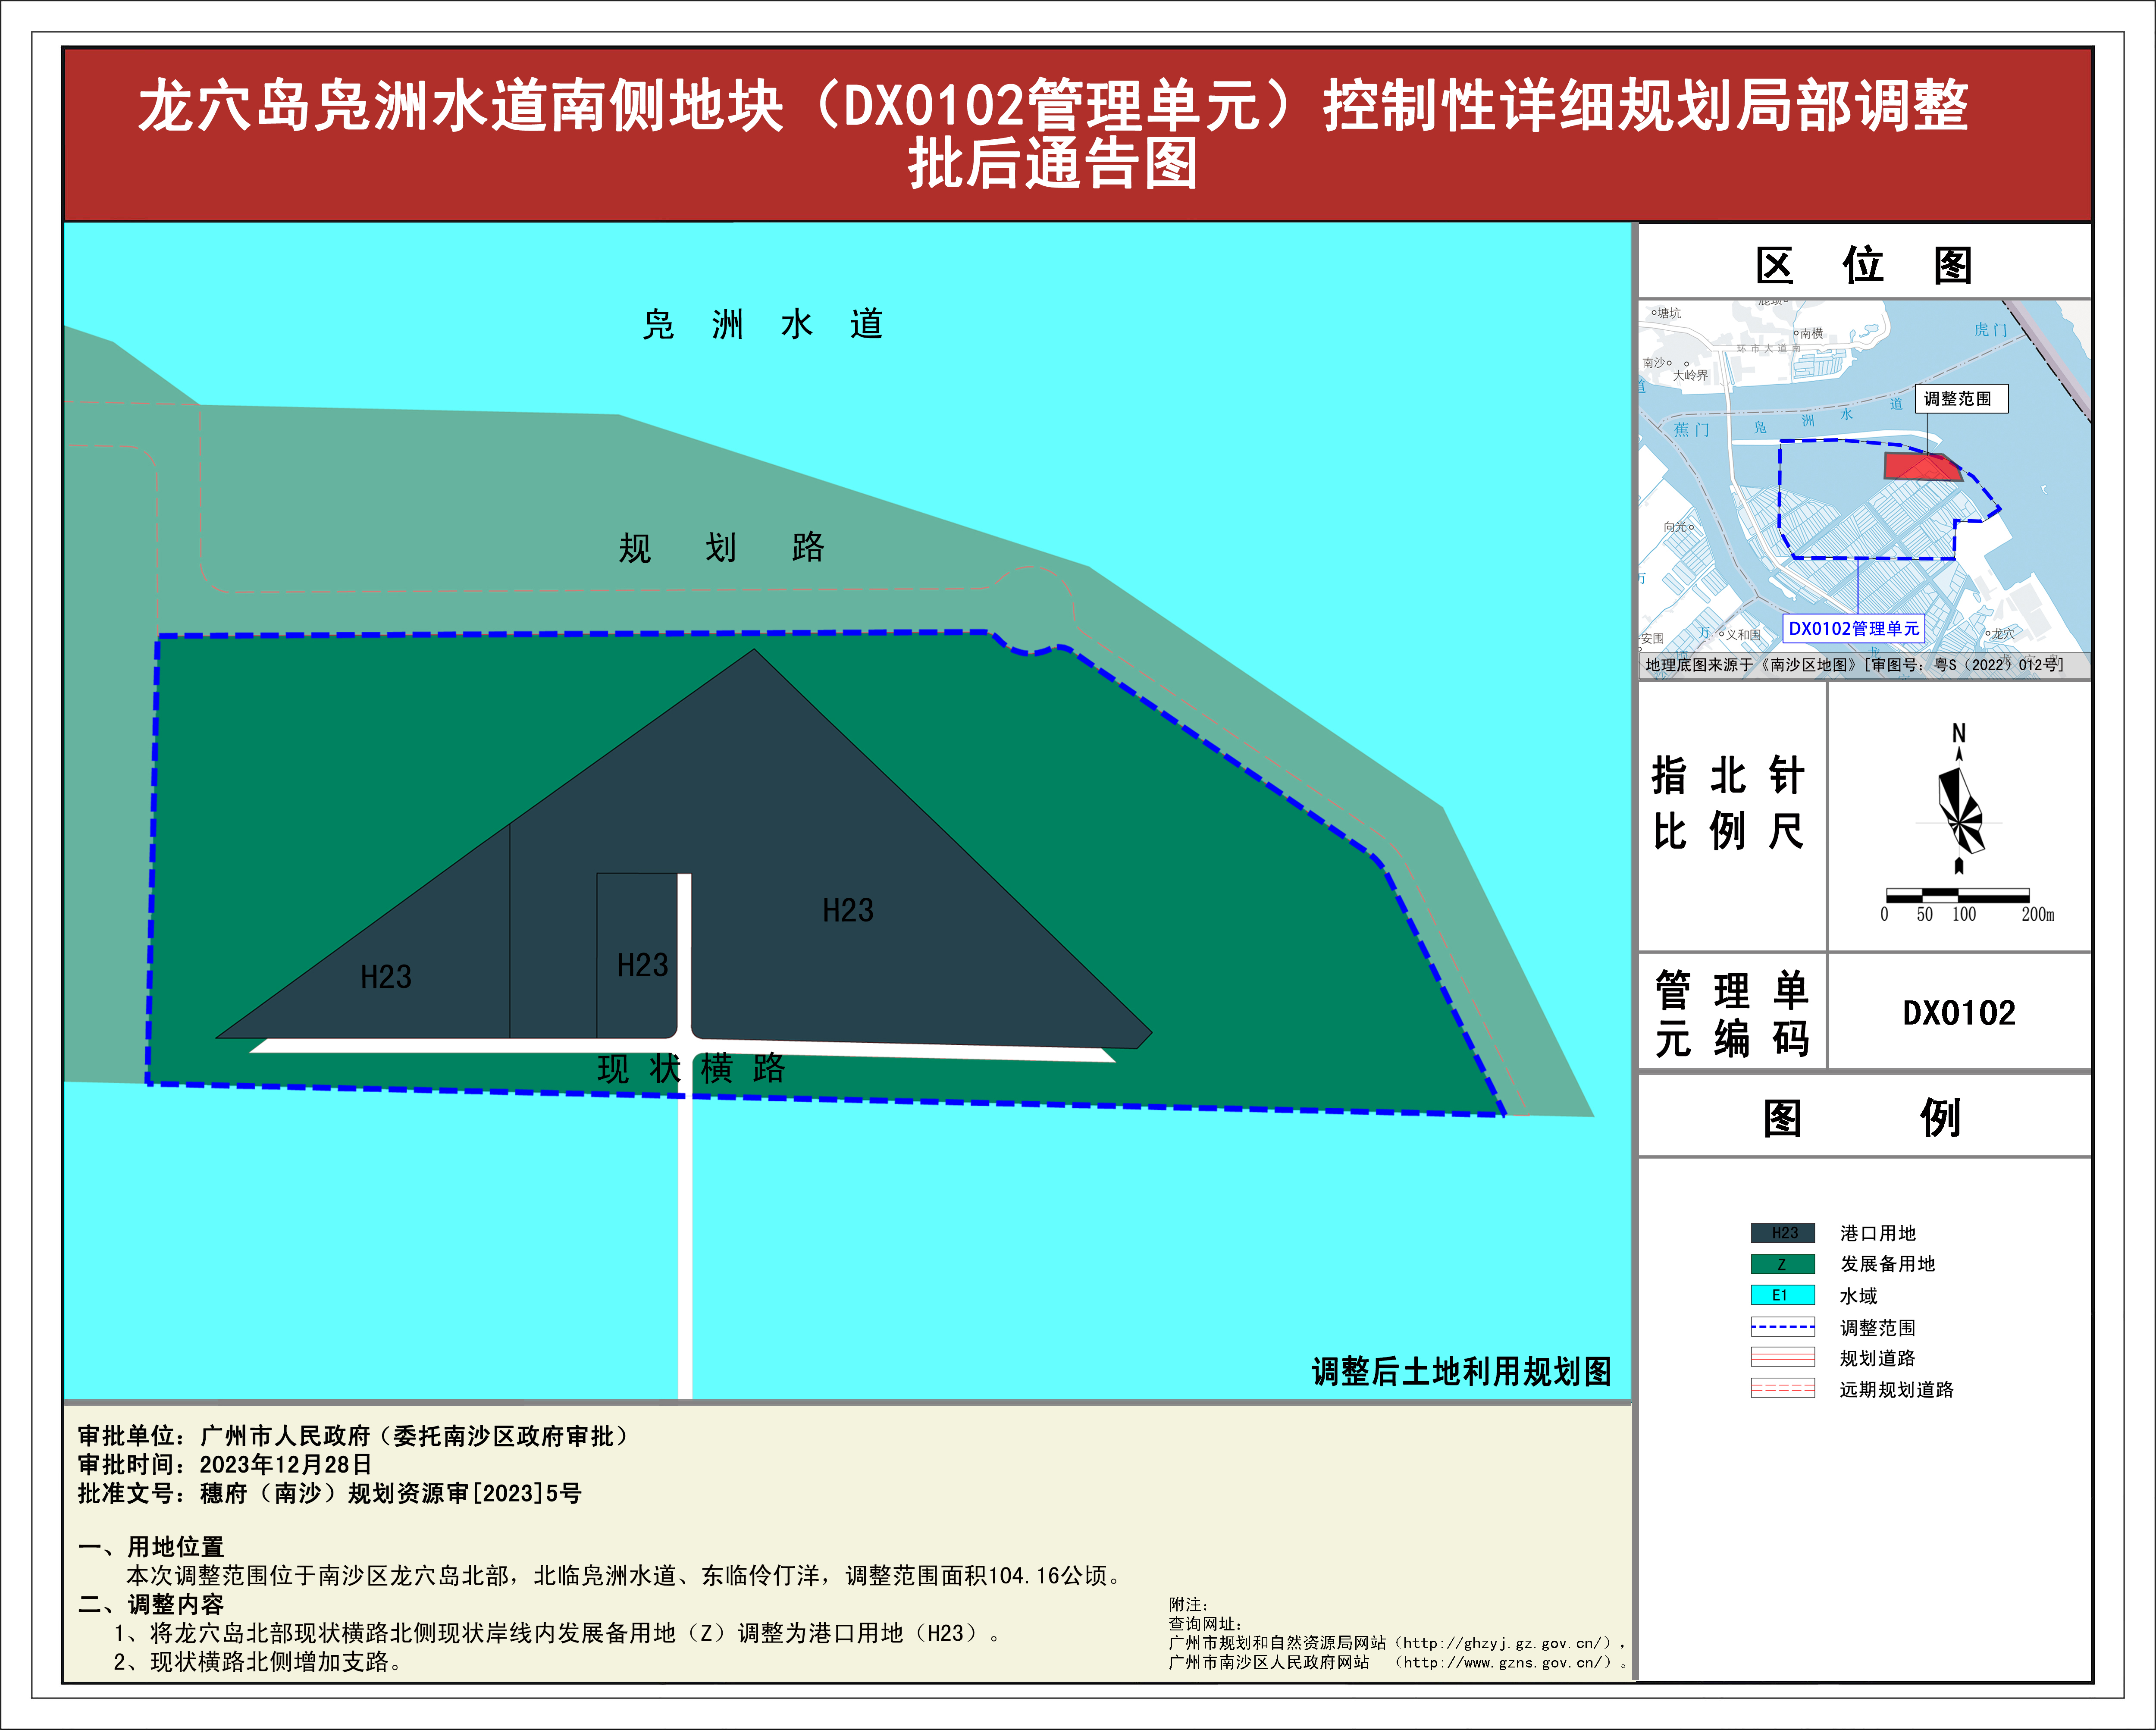
Task: Click the long-term planned road dashed symbol
Action: [x=1782, y=1389]
